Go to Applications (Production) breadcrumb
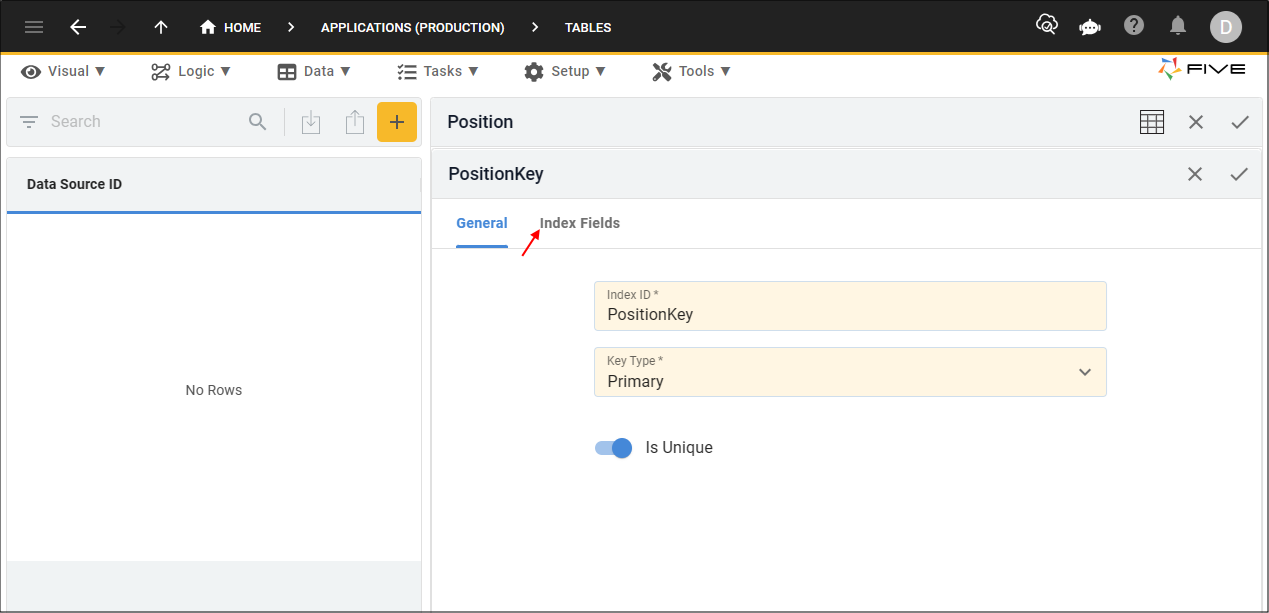The image size is (1269, 613). pyautogui.click(x=412, y=27)
